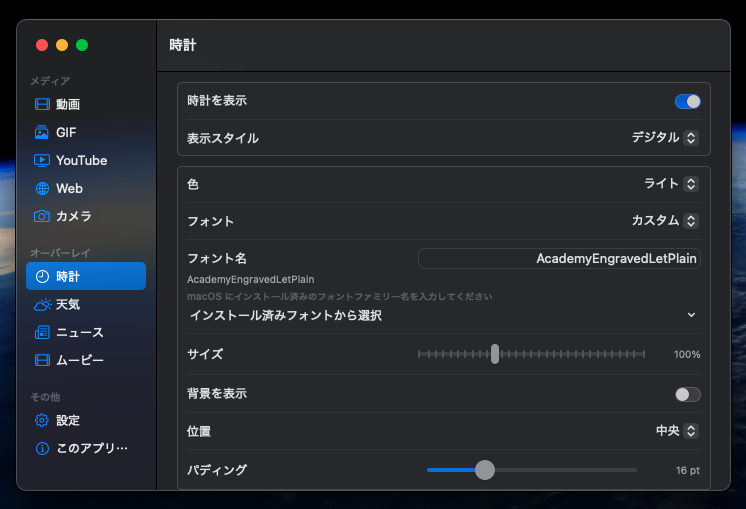
Task: Click the 天気 weather cloud icon
Action: (42, 304)
